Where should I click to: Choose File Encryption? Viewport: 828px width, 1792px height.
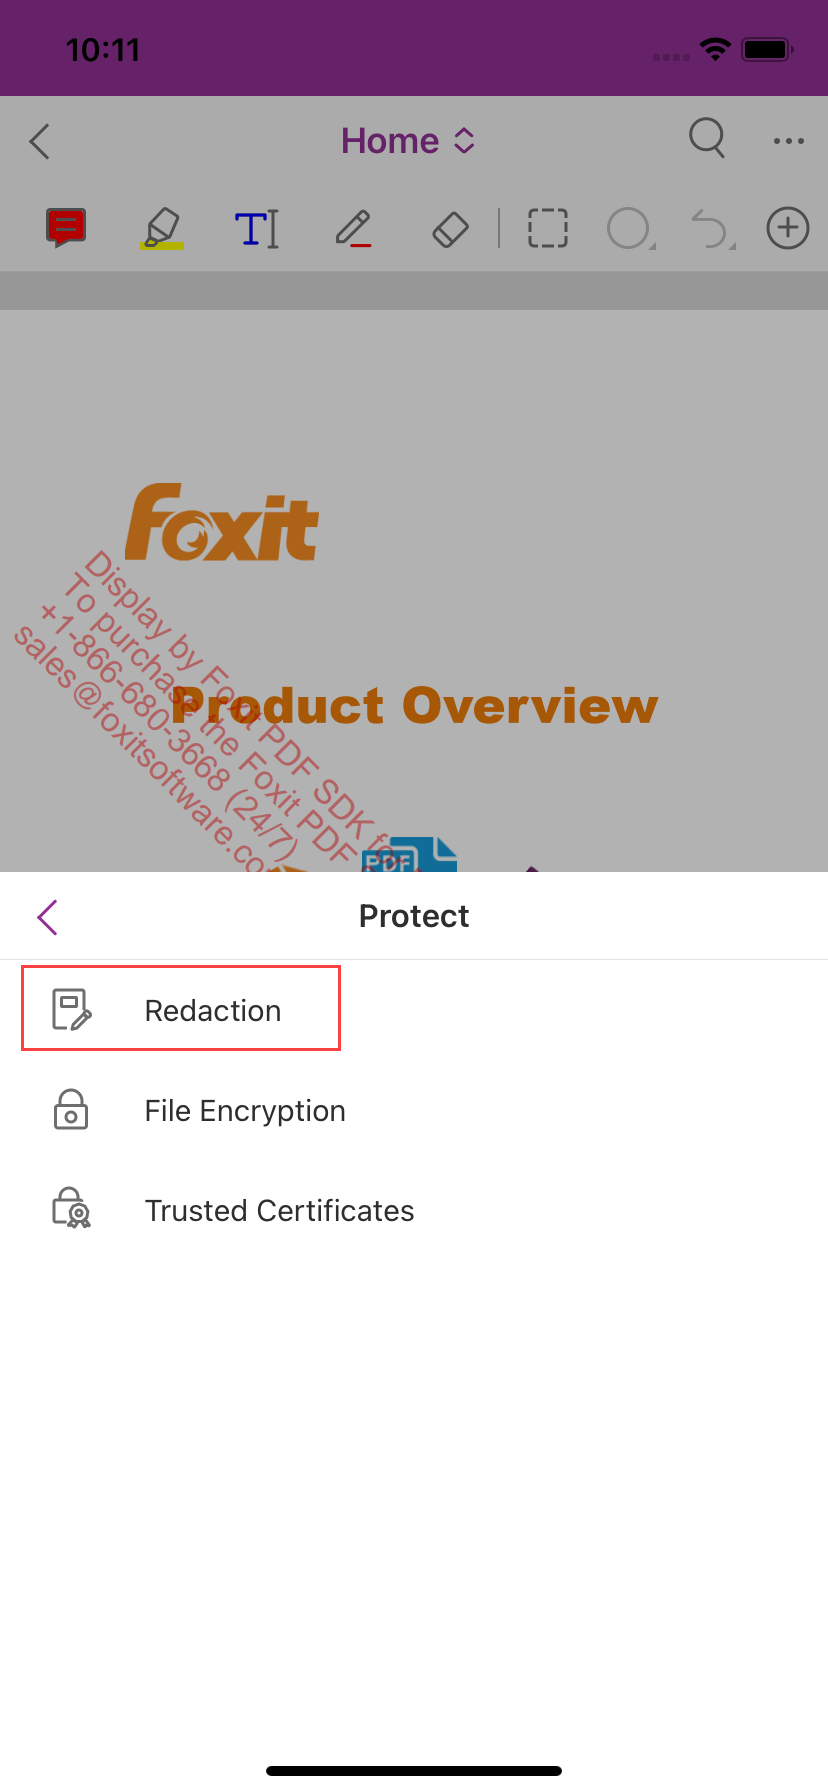coord(245,1111)
